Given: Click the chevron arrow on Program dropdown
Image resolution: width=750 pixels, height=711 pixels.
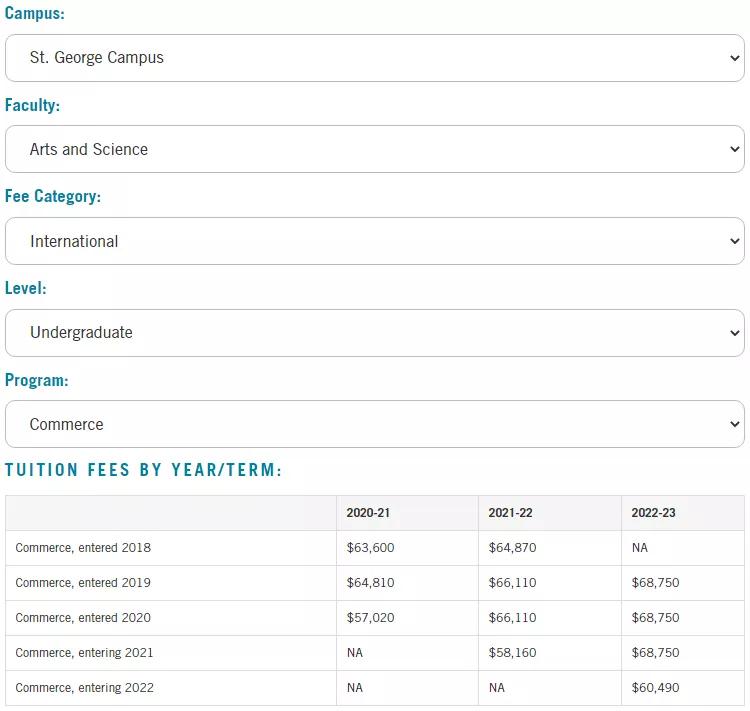Looking at the screenshot, I should click(735, 425).
